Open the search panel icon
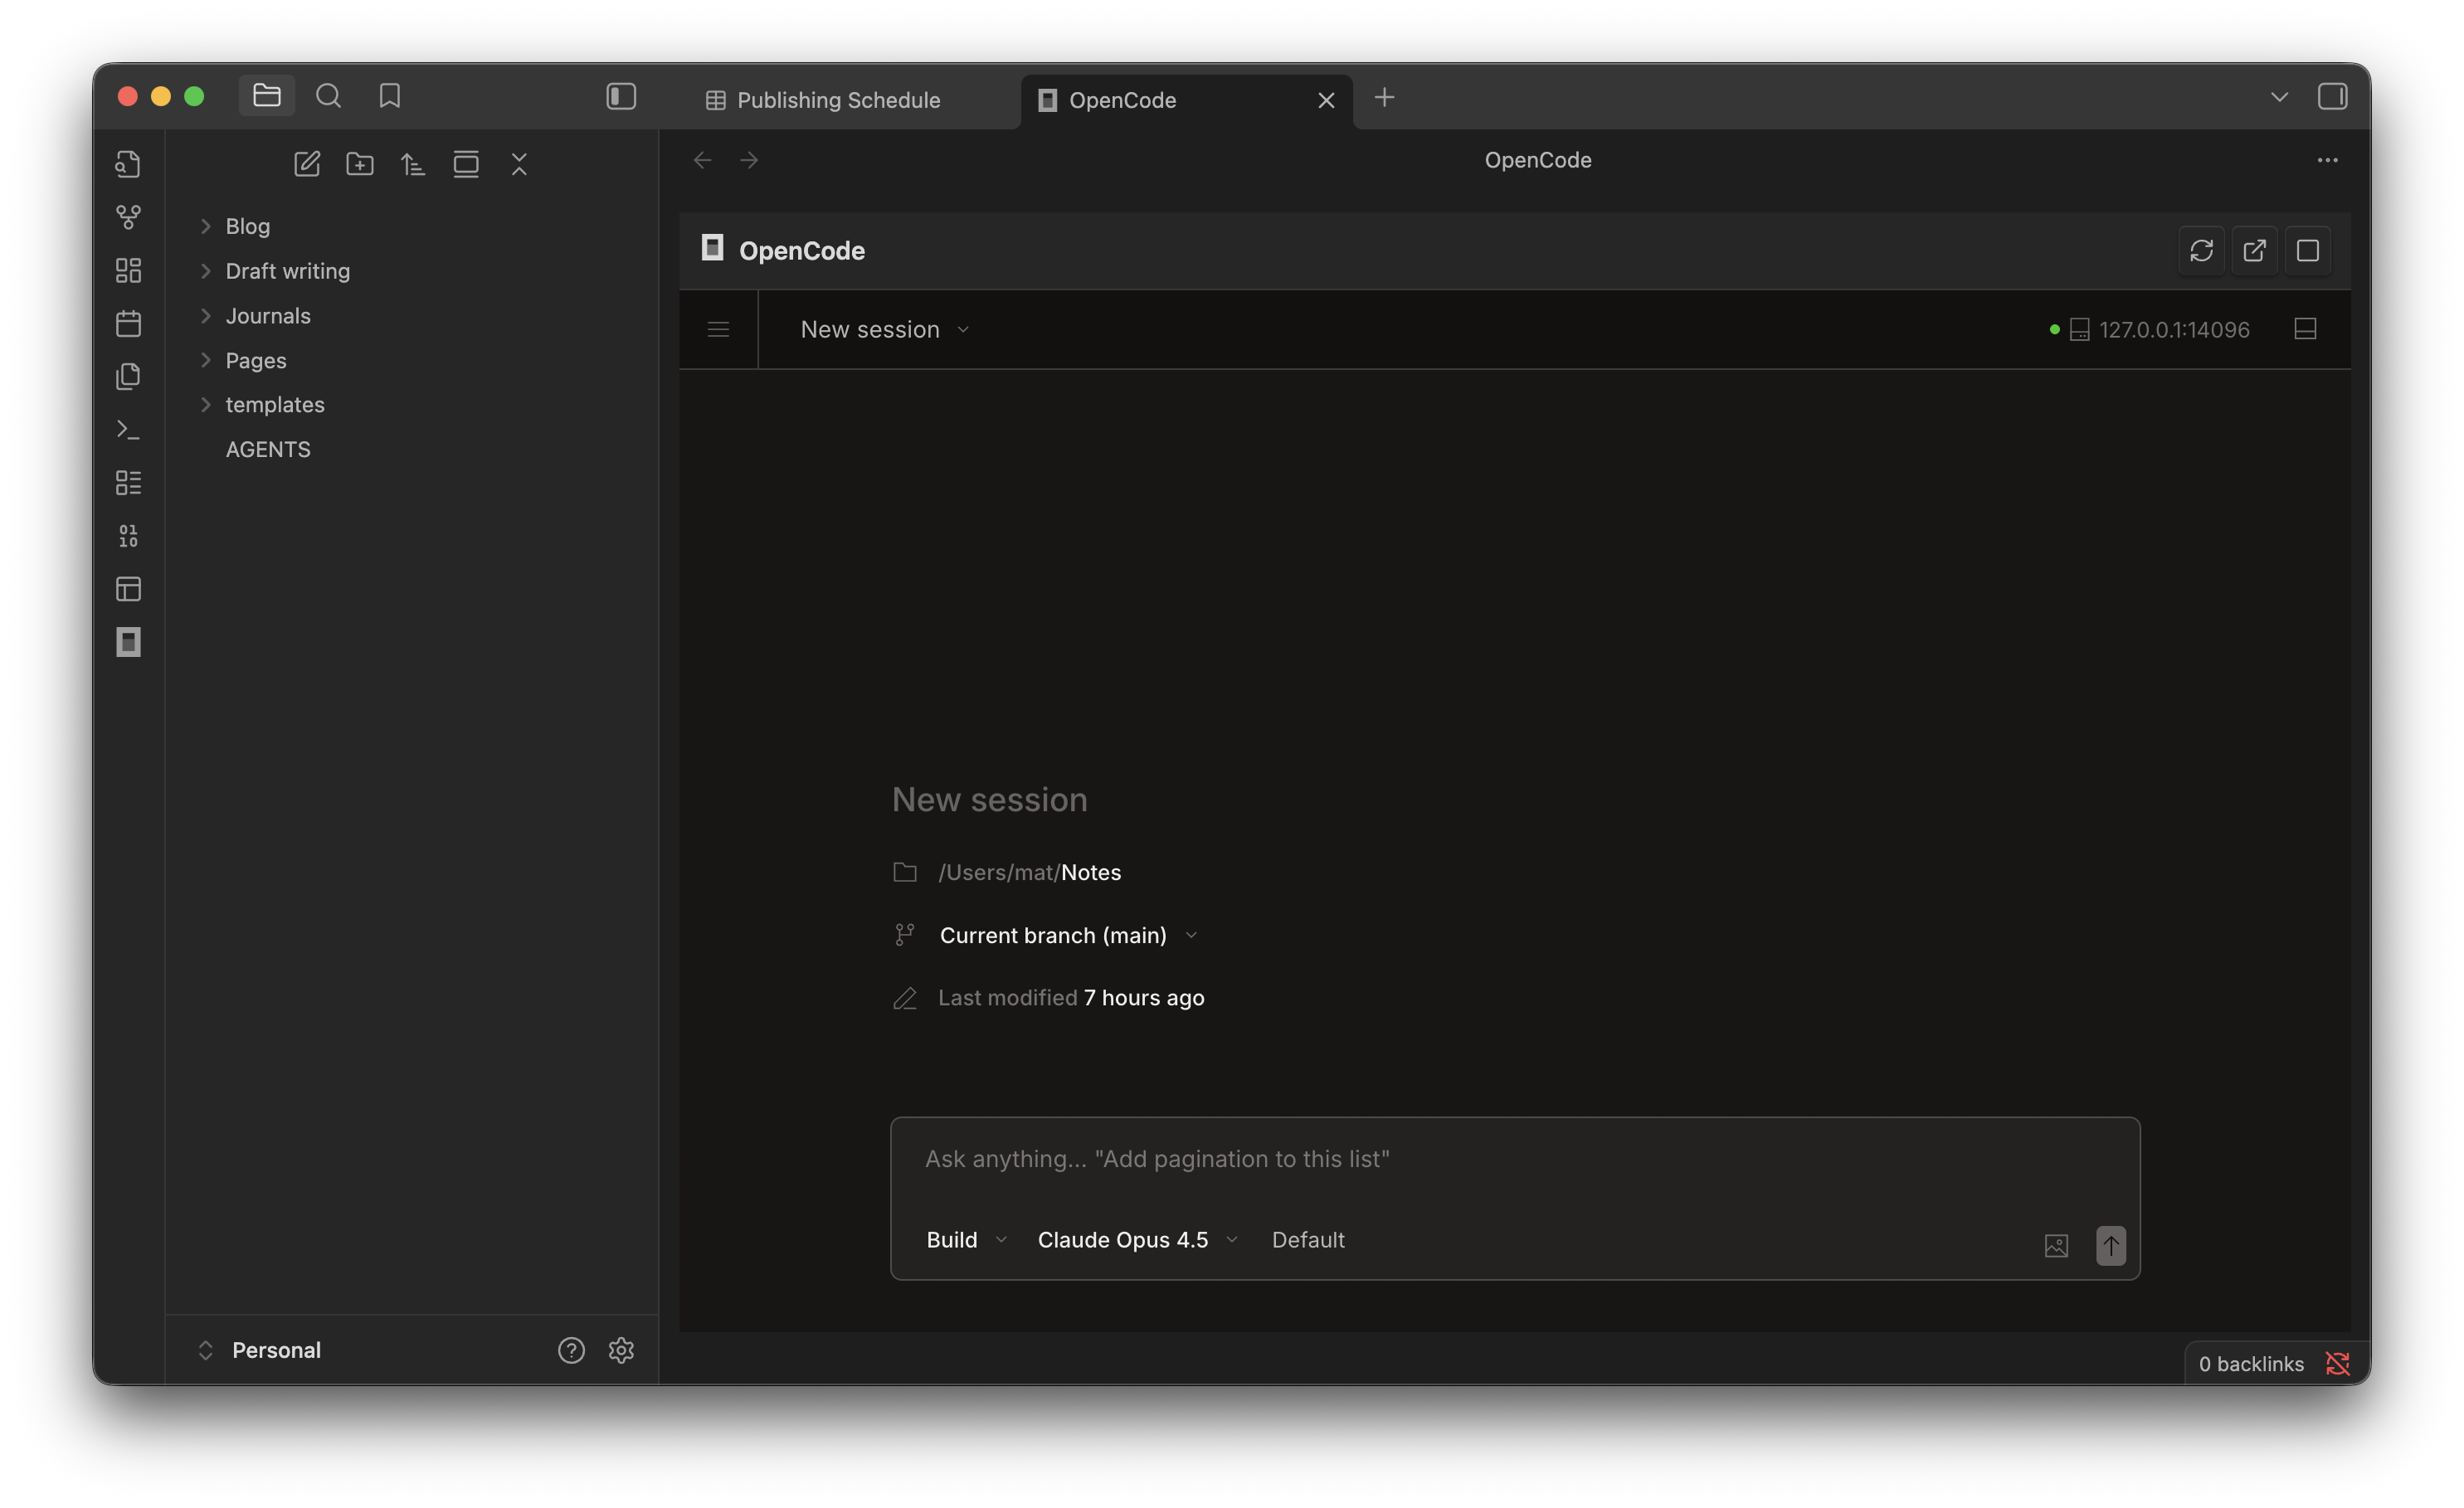2464x1508 pixels. pyautogui.click(x=328, y=96)
